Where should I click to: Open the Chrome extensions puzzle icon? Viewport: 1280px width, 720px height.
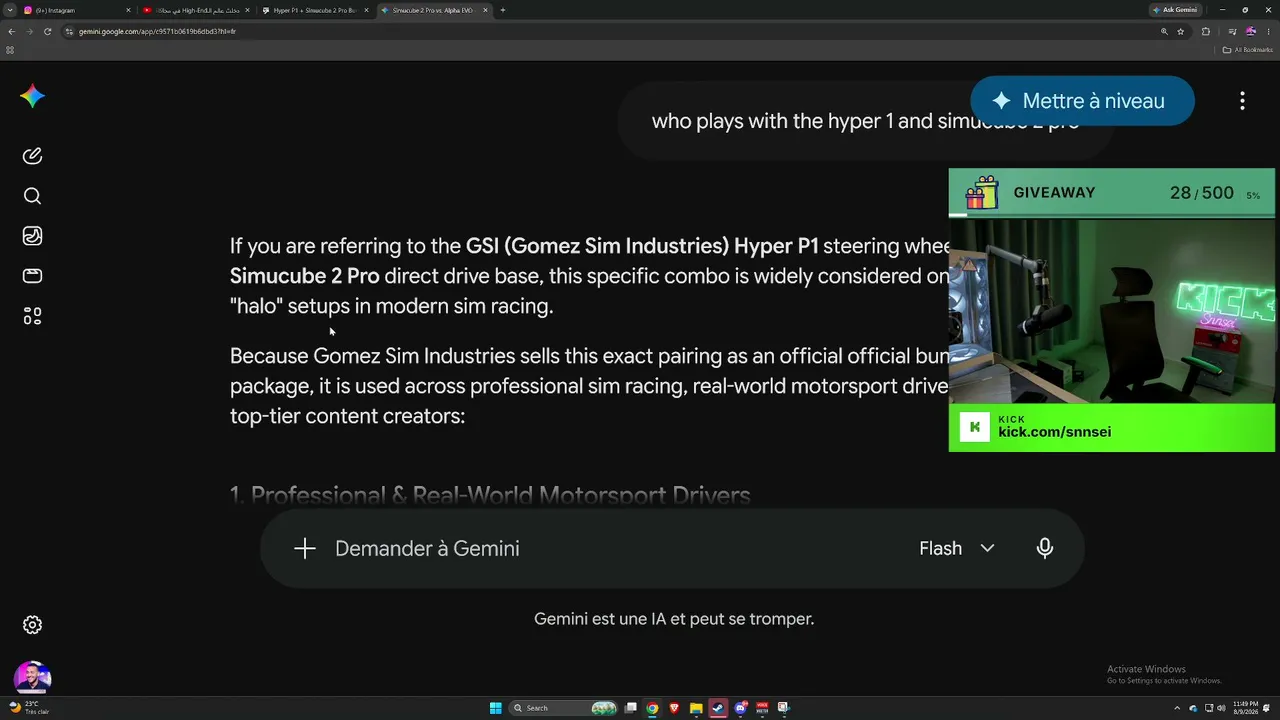point(1206,31)
